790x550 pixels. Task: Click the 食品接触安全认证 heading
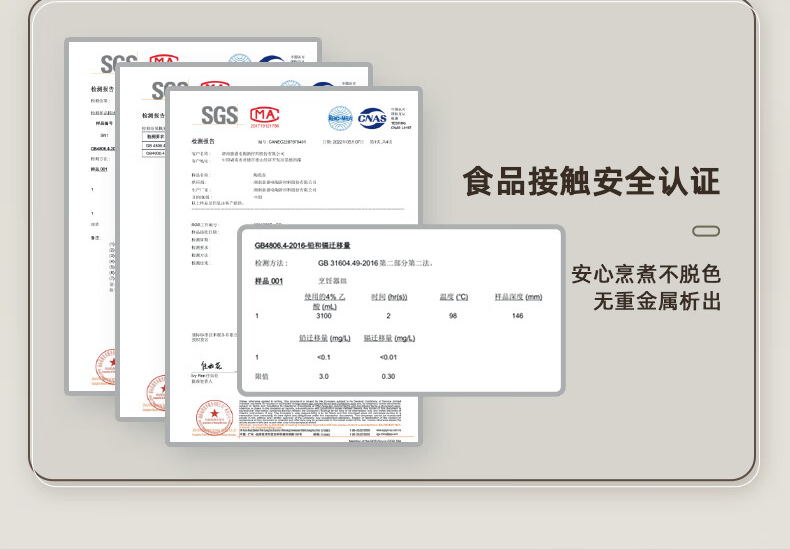591,182
